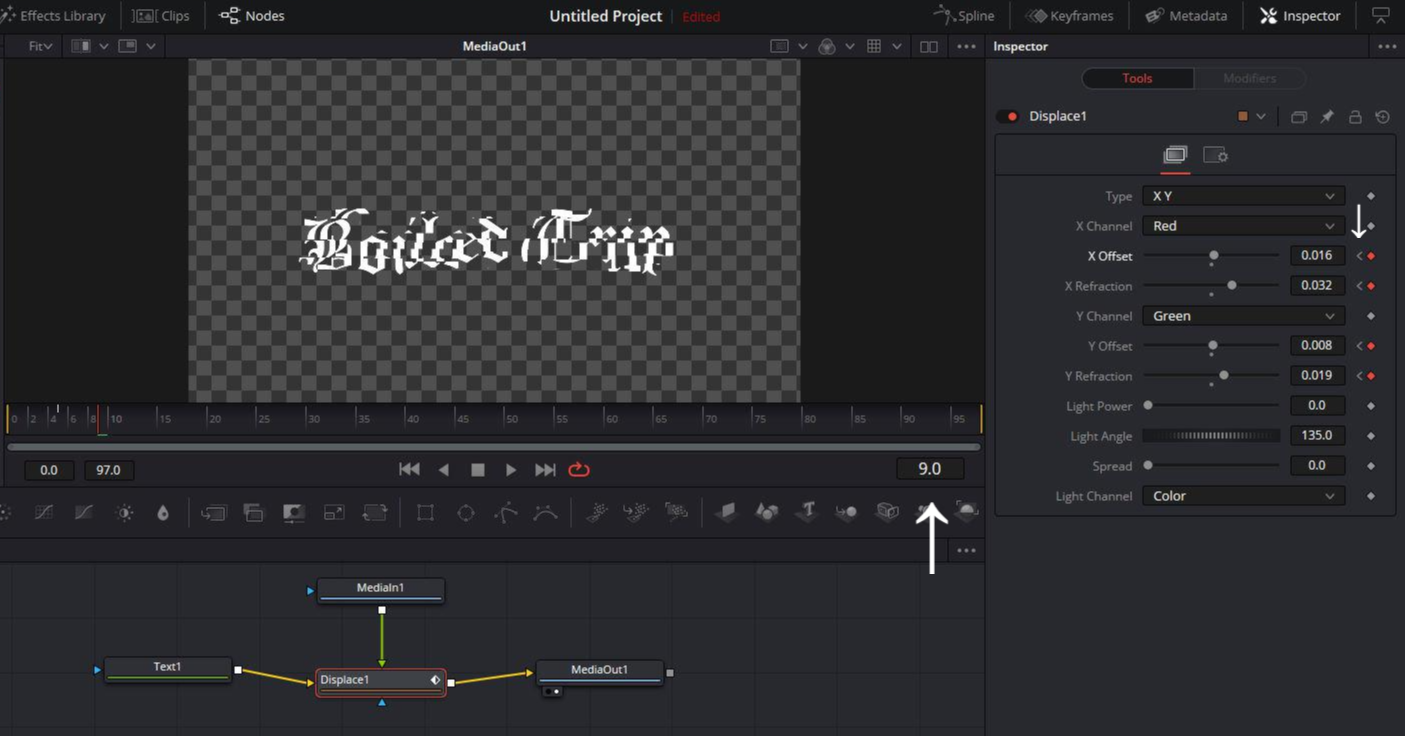Open Displace1 versions icon

pos(1298,117)
